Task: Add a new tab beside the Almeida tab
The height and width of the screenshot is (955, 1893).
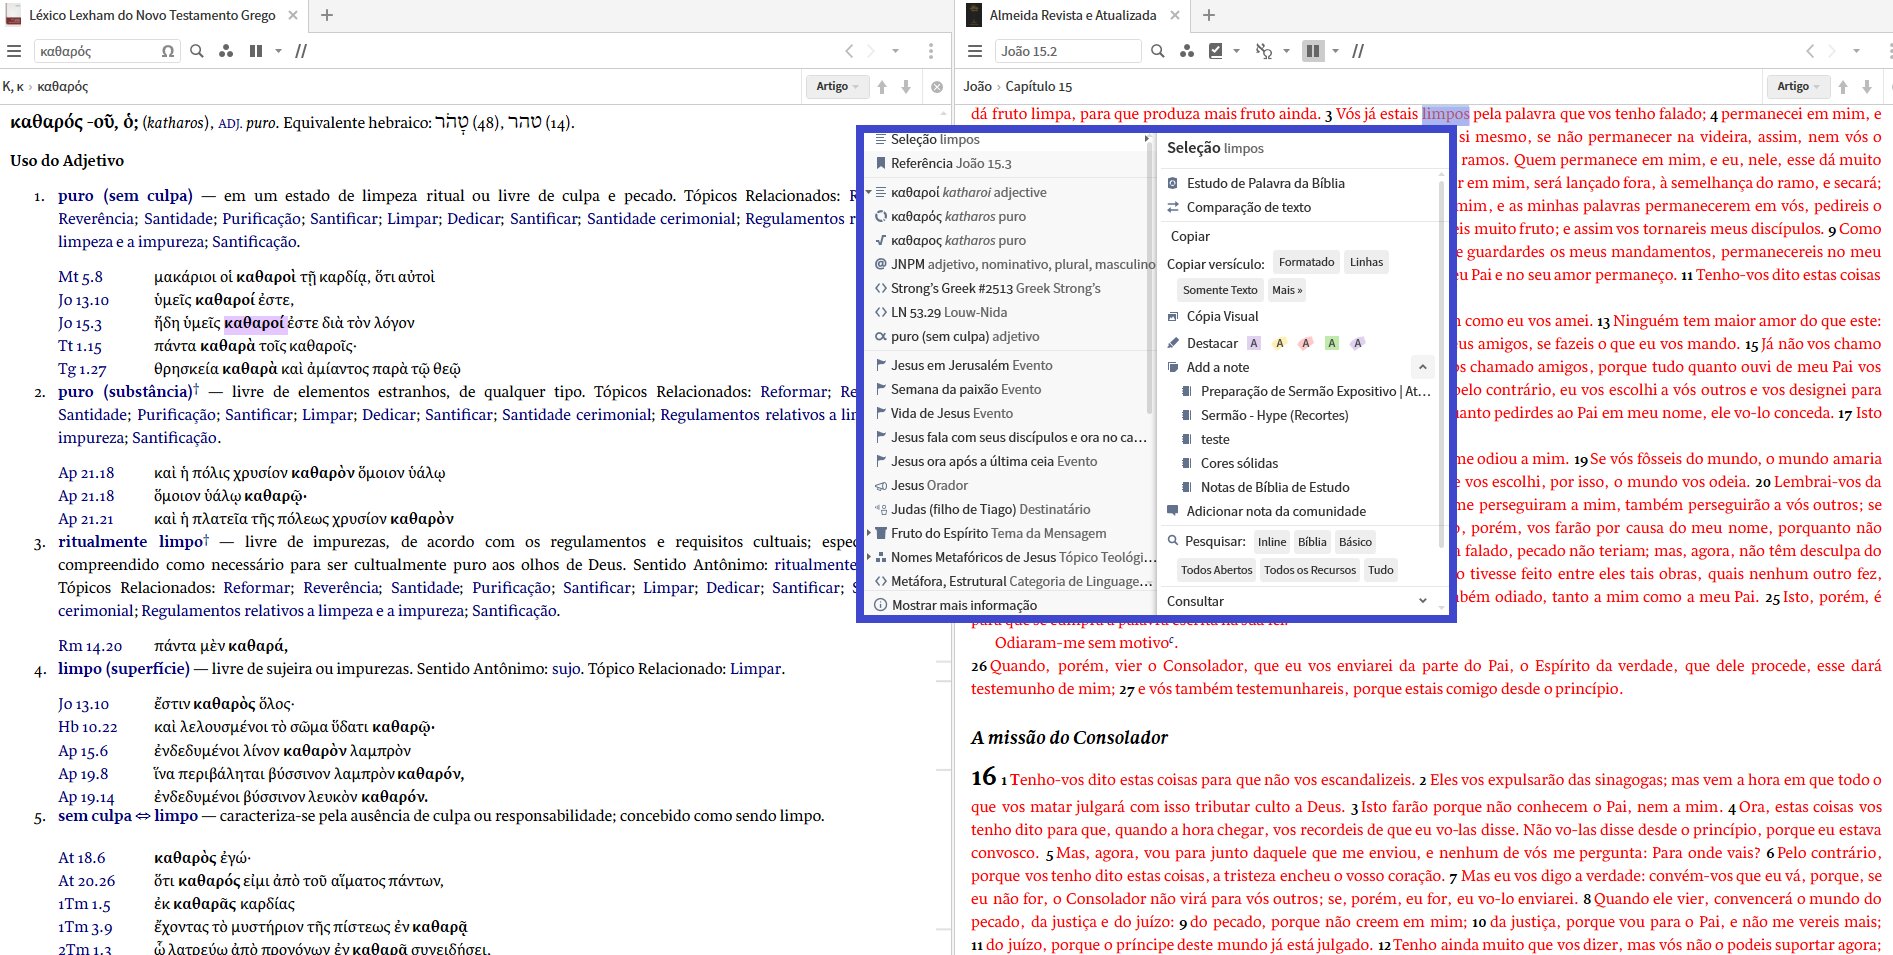Action: click(1209, 15)
